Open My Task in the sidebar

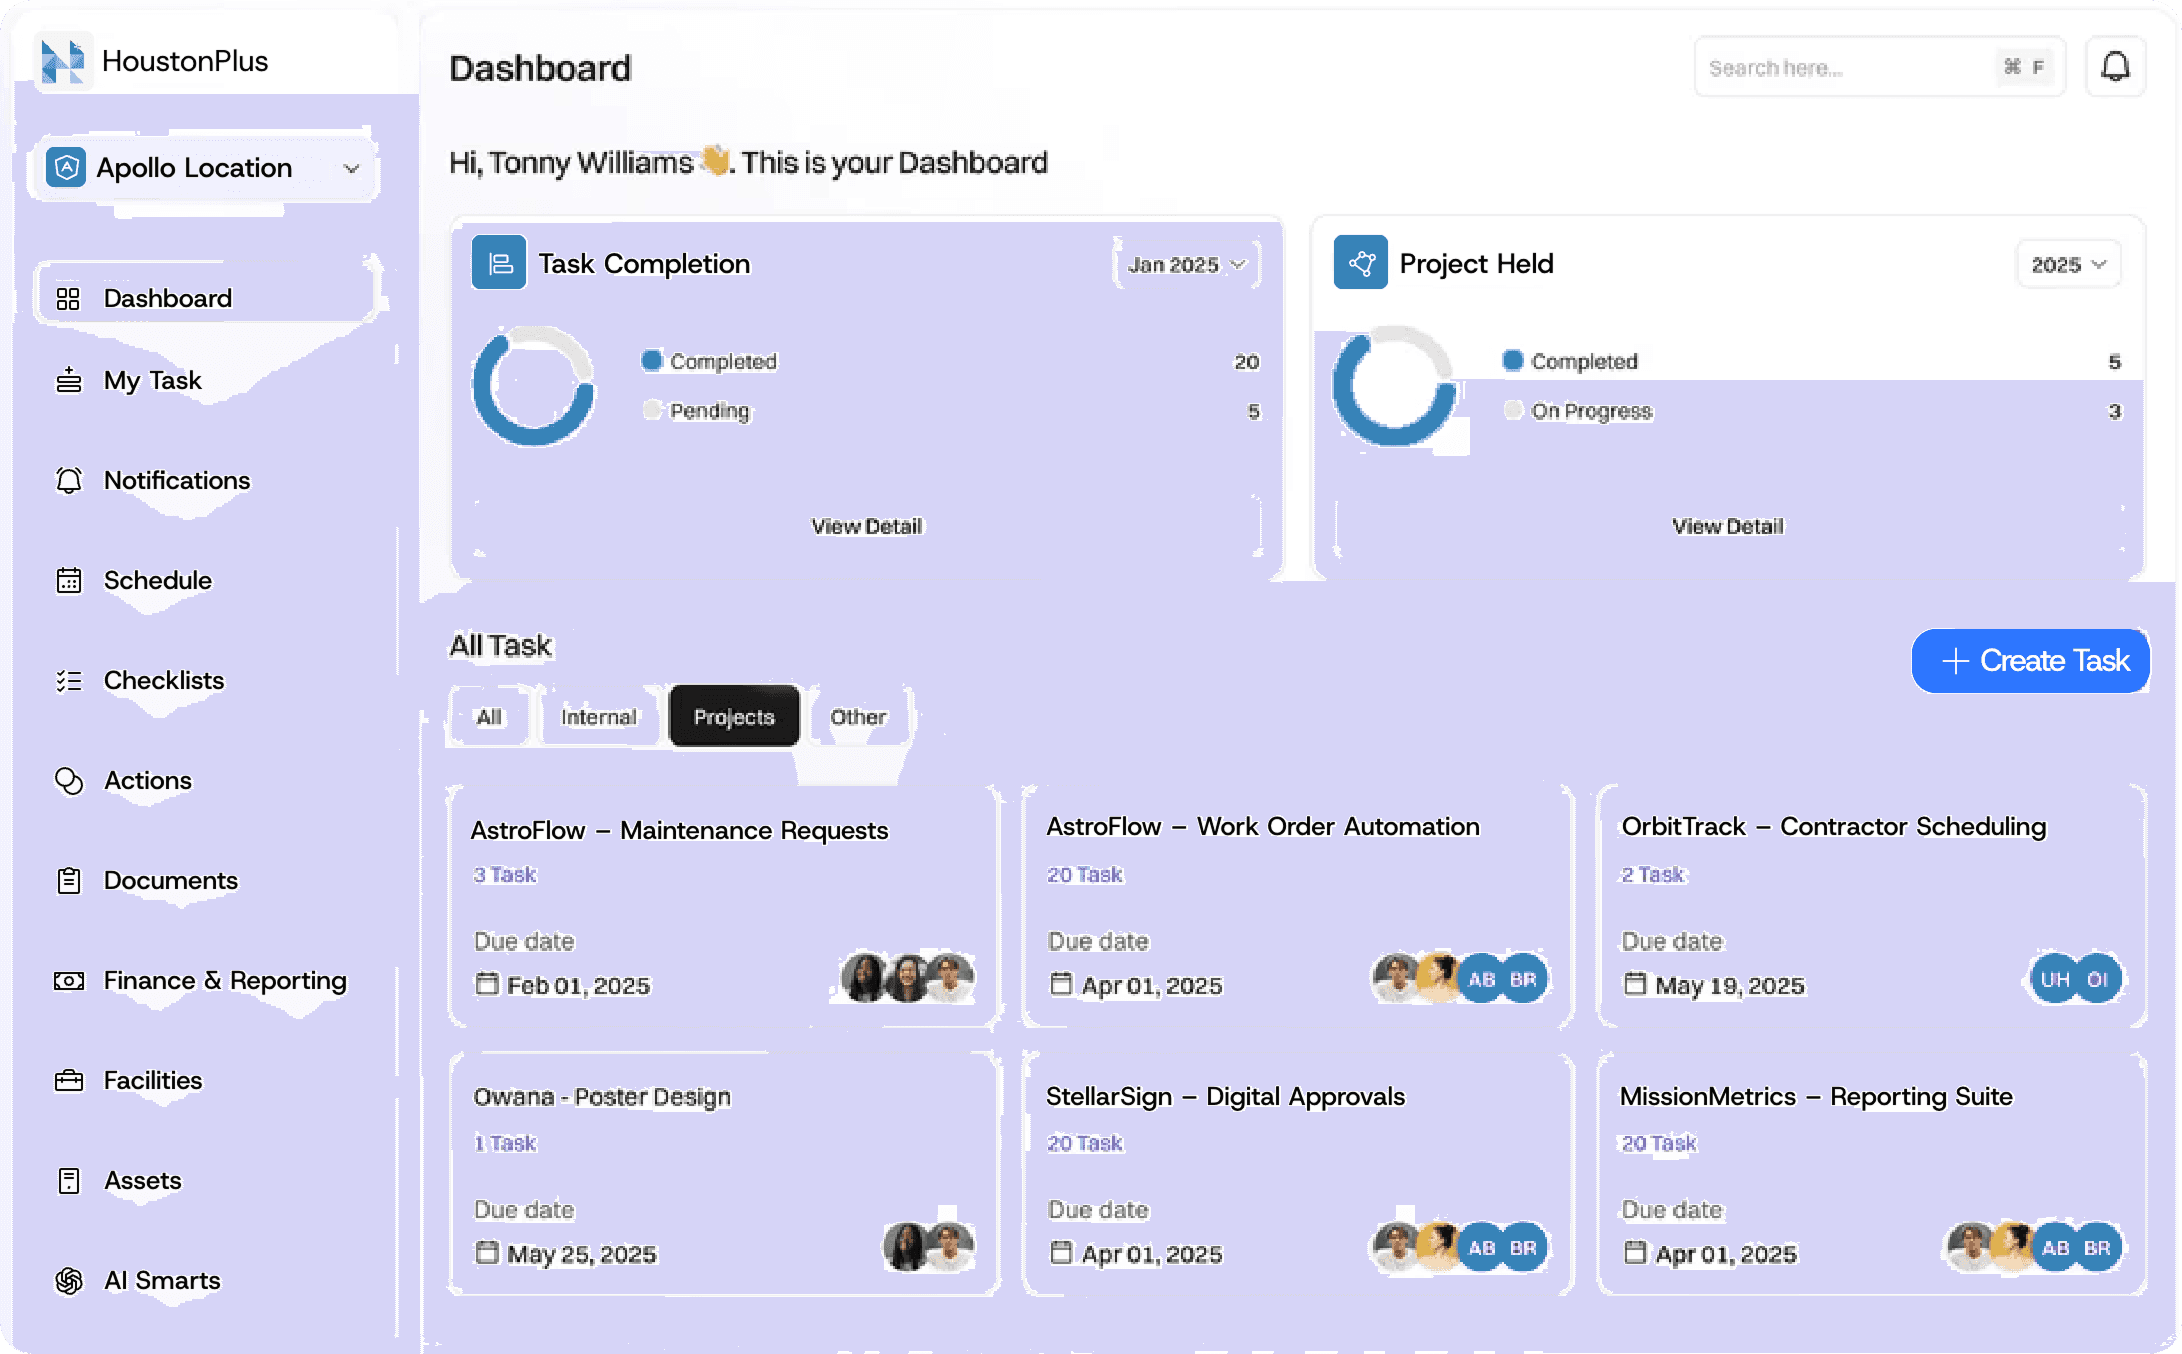tap(152, 380)
